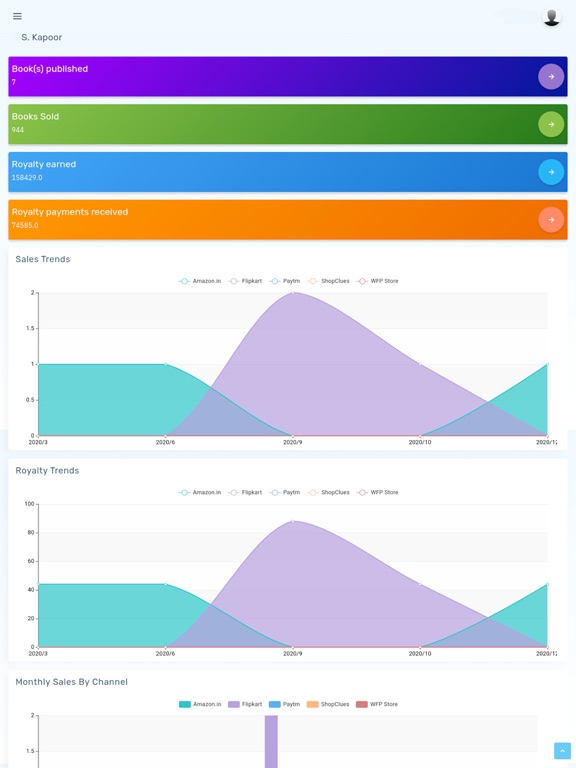This screenshot has height=768, width=576.
Task: Click arrow on Books Sold card
Action: point(551,124)
